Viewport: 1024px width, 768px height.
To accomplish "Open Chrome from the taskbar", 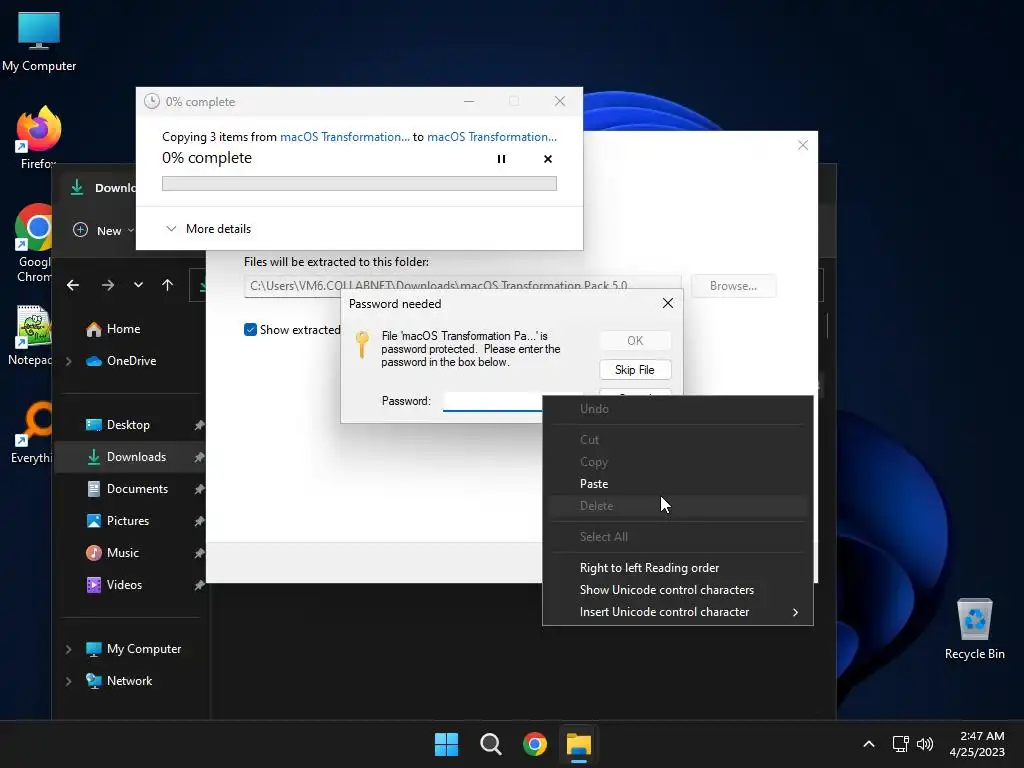I will (534, 744).
